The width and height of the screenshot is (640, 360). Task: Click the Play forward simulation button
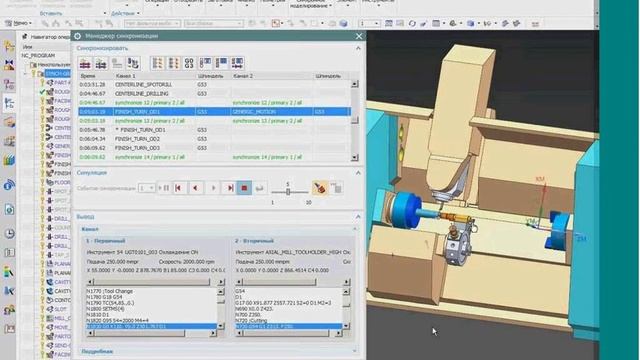coord(213,188)
